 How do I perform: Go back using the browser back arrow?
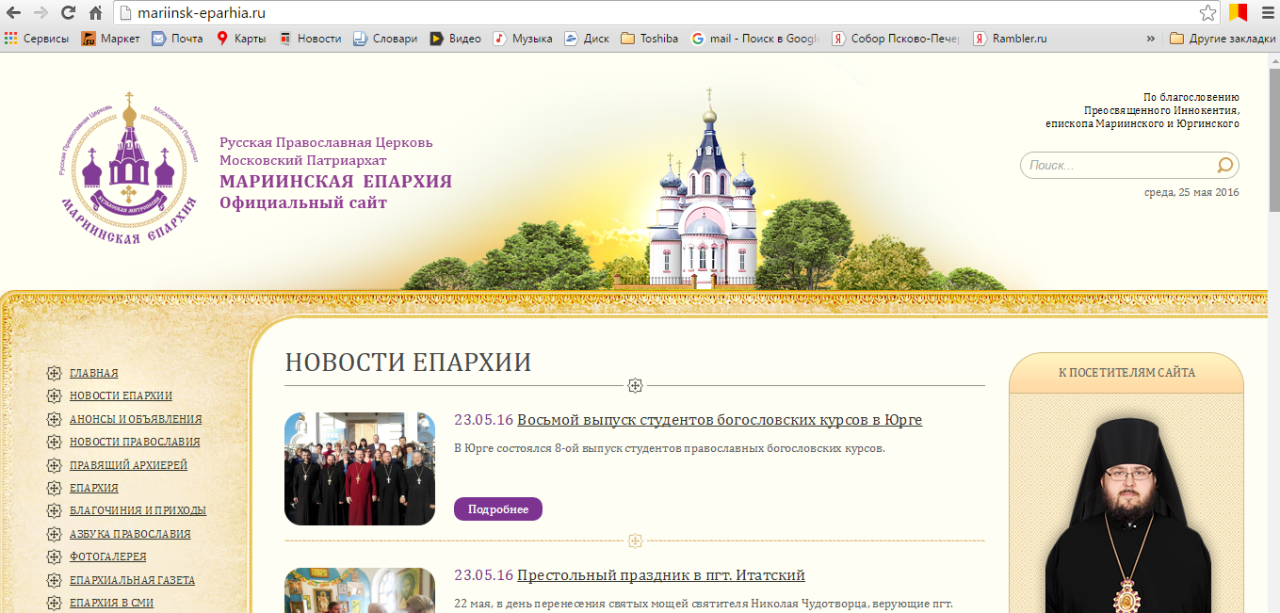(x=14, y=13)
